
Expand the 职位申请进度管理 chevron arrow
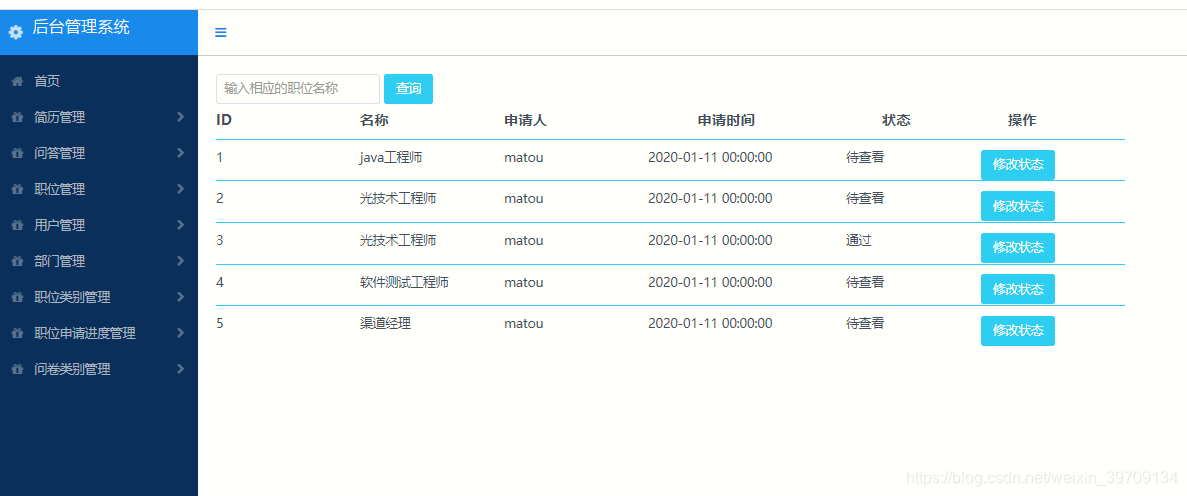180,332
